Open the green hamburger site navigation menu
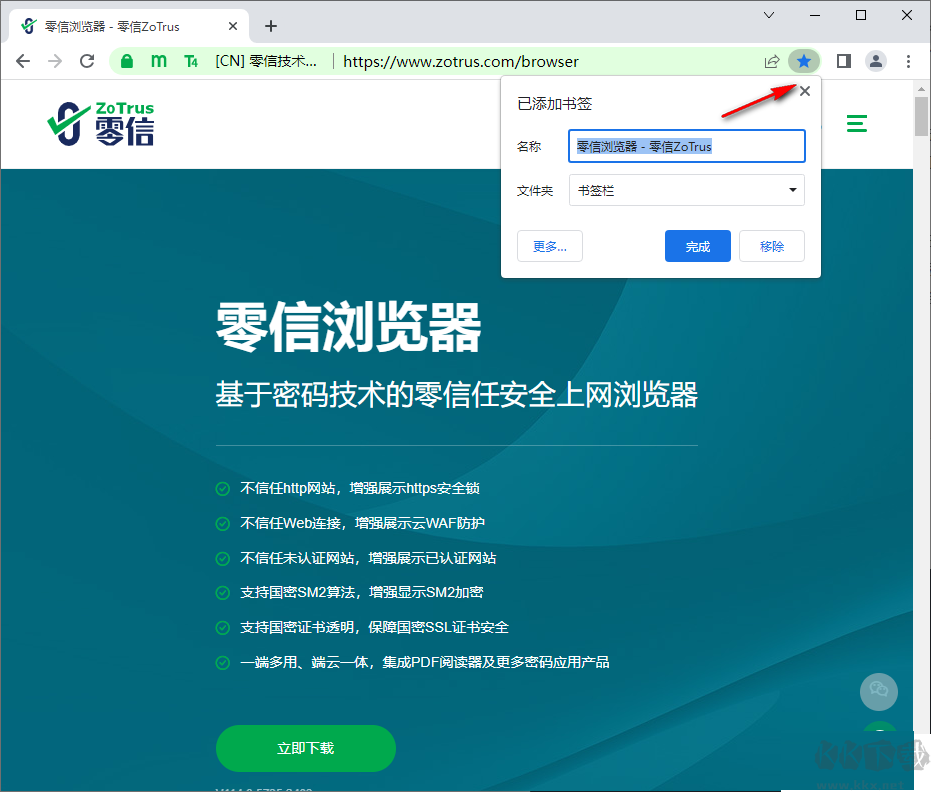The width and height of the screenshot is (931, 792). pyautogui.click(x=856, y=124)
